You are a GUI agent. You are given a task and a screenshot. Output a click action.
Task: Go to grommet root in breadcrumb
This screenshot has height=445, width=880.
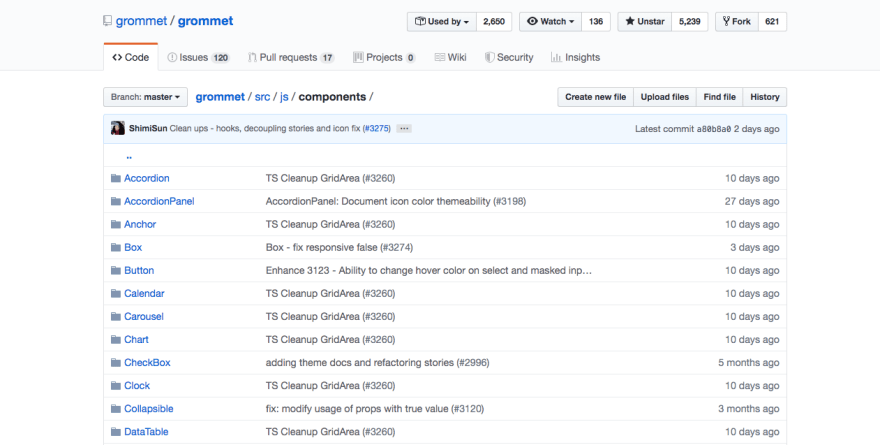[x=220, y=97]
